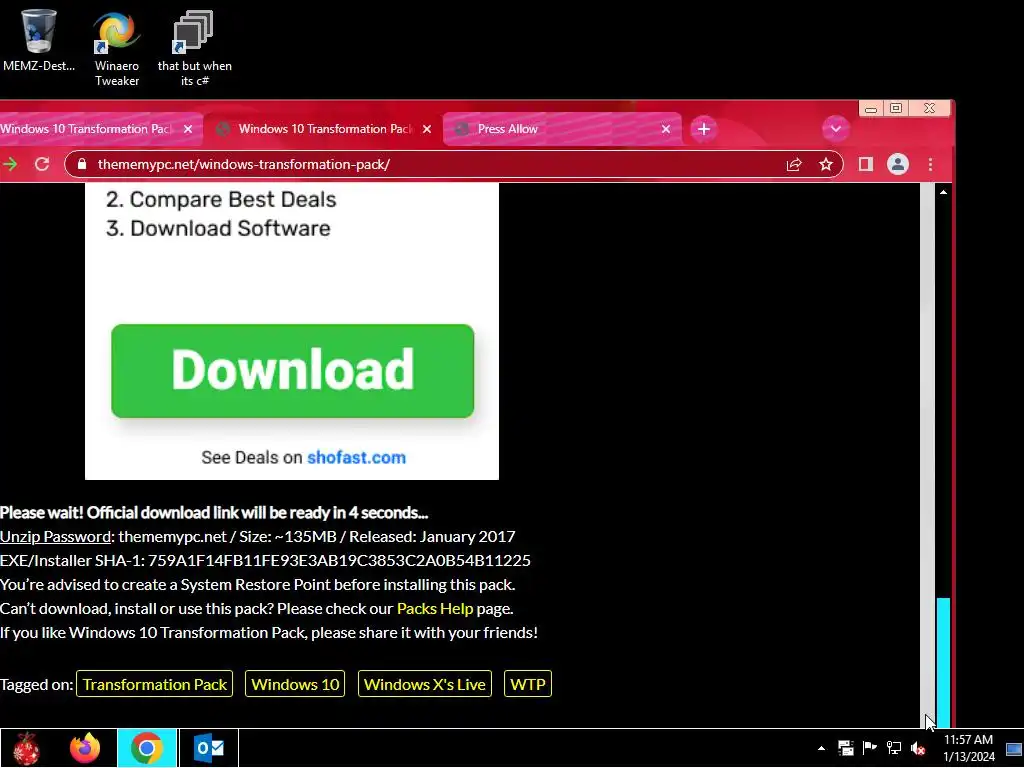Click Show desktop button at taskbar edge
The width and height of the screenshot is (1024, 768).
[x=1014, y=748]
